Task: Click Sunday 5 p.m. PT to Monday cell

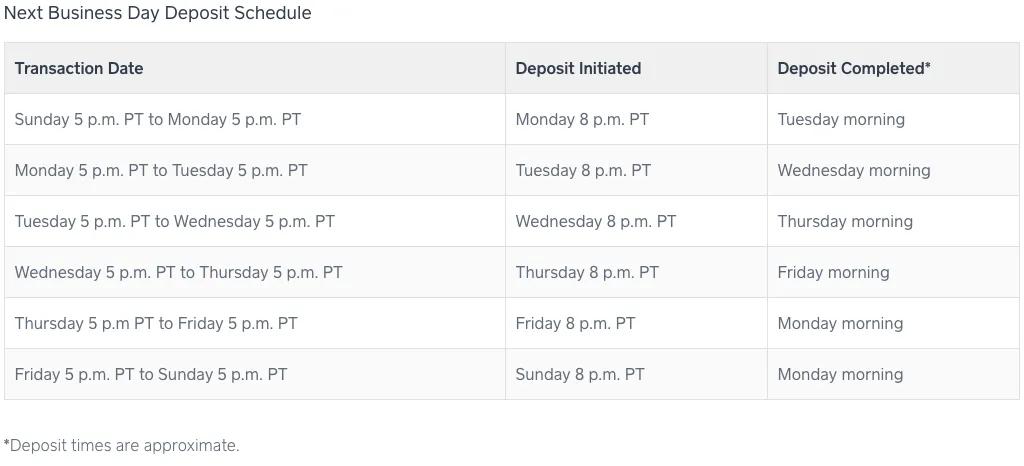Action: point(255,119)
